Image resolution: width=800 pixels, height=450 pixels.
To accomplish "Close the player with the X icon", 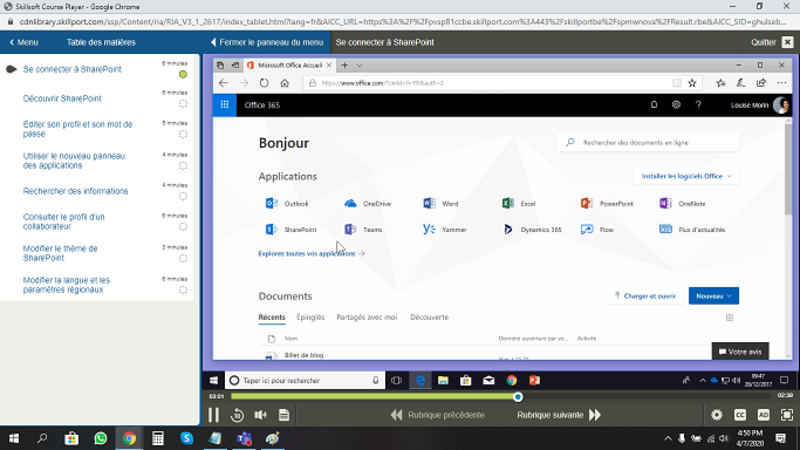I will pos(788,42).
